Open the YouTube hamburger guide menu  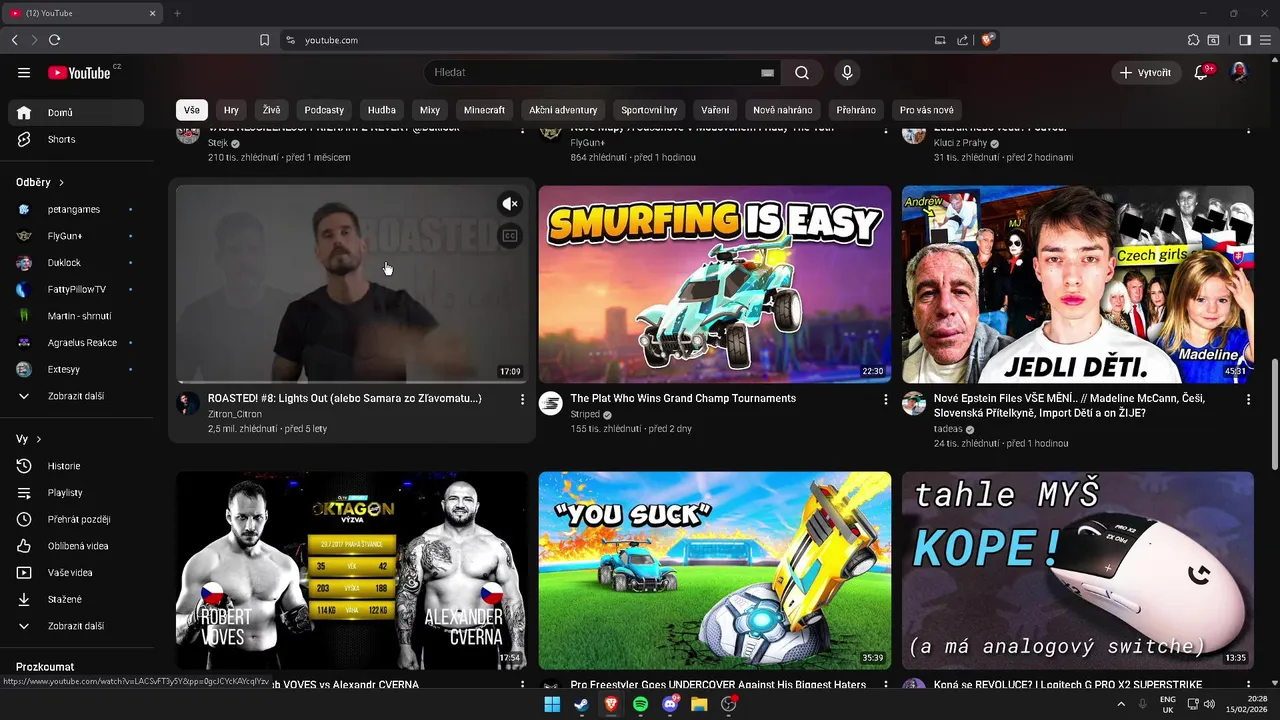[24, 72]
